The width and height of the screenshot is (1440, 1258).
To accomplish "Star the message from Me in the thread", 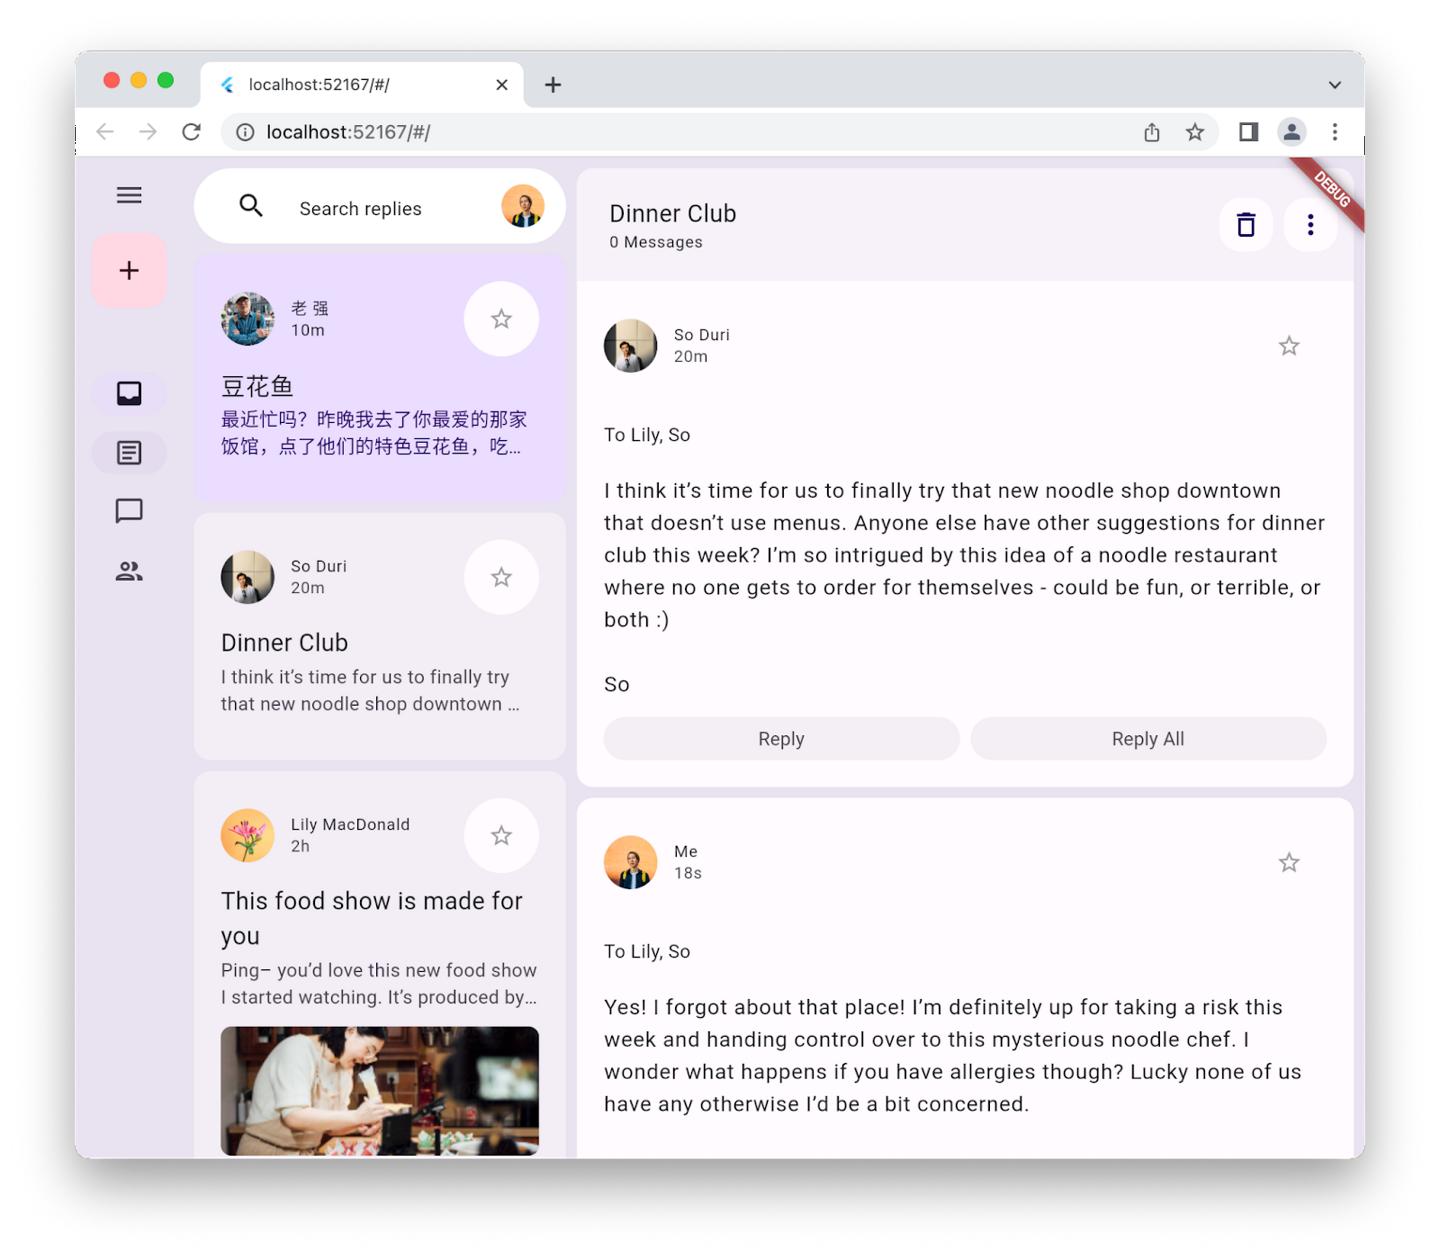I will (x=1288, y=862).
